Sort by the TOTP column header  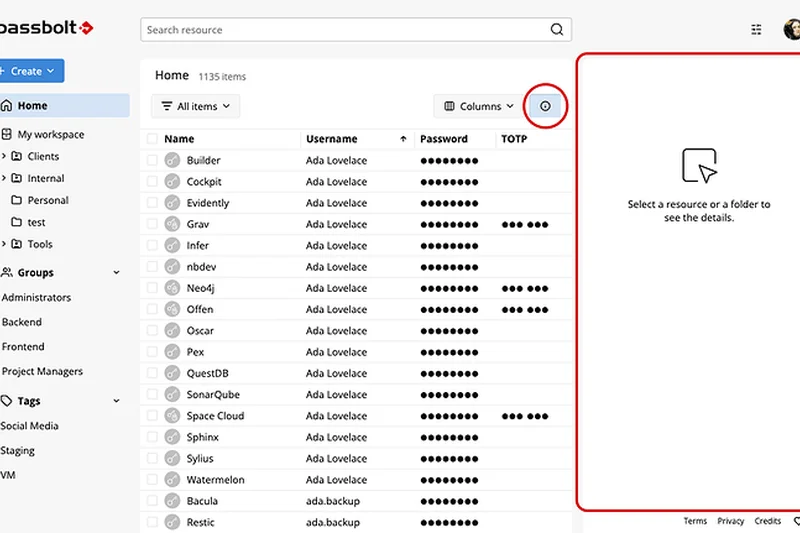(514, 139)
